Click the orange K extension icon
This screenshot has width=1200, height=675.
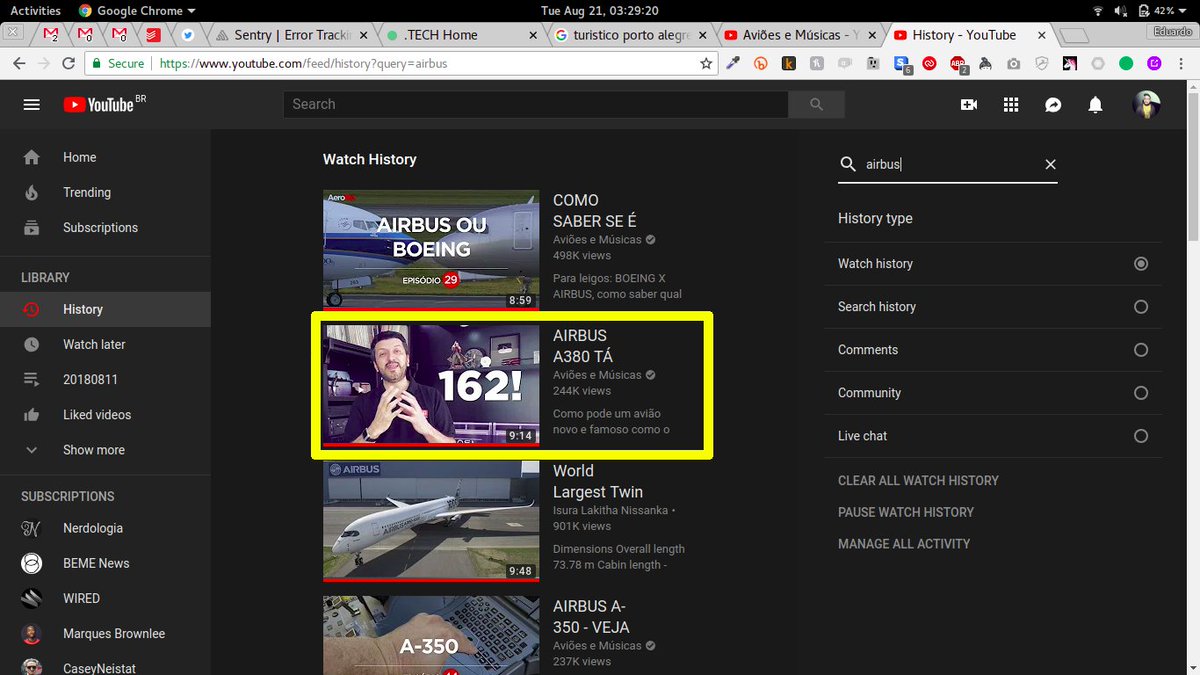(x=789, y=63)
